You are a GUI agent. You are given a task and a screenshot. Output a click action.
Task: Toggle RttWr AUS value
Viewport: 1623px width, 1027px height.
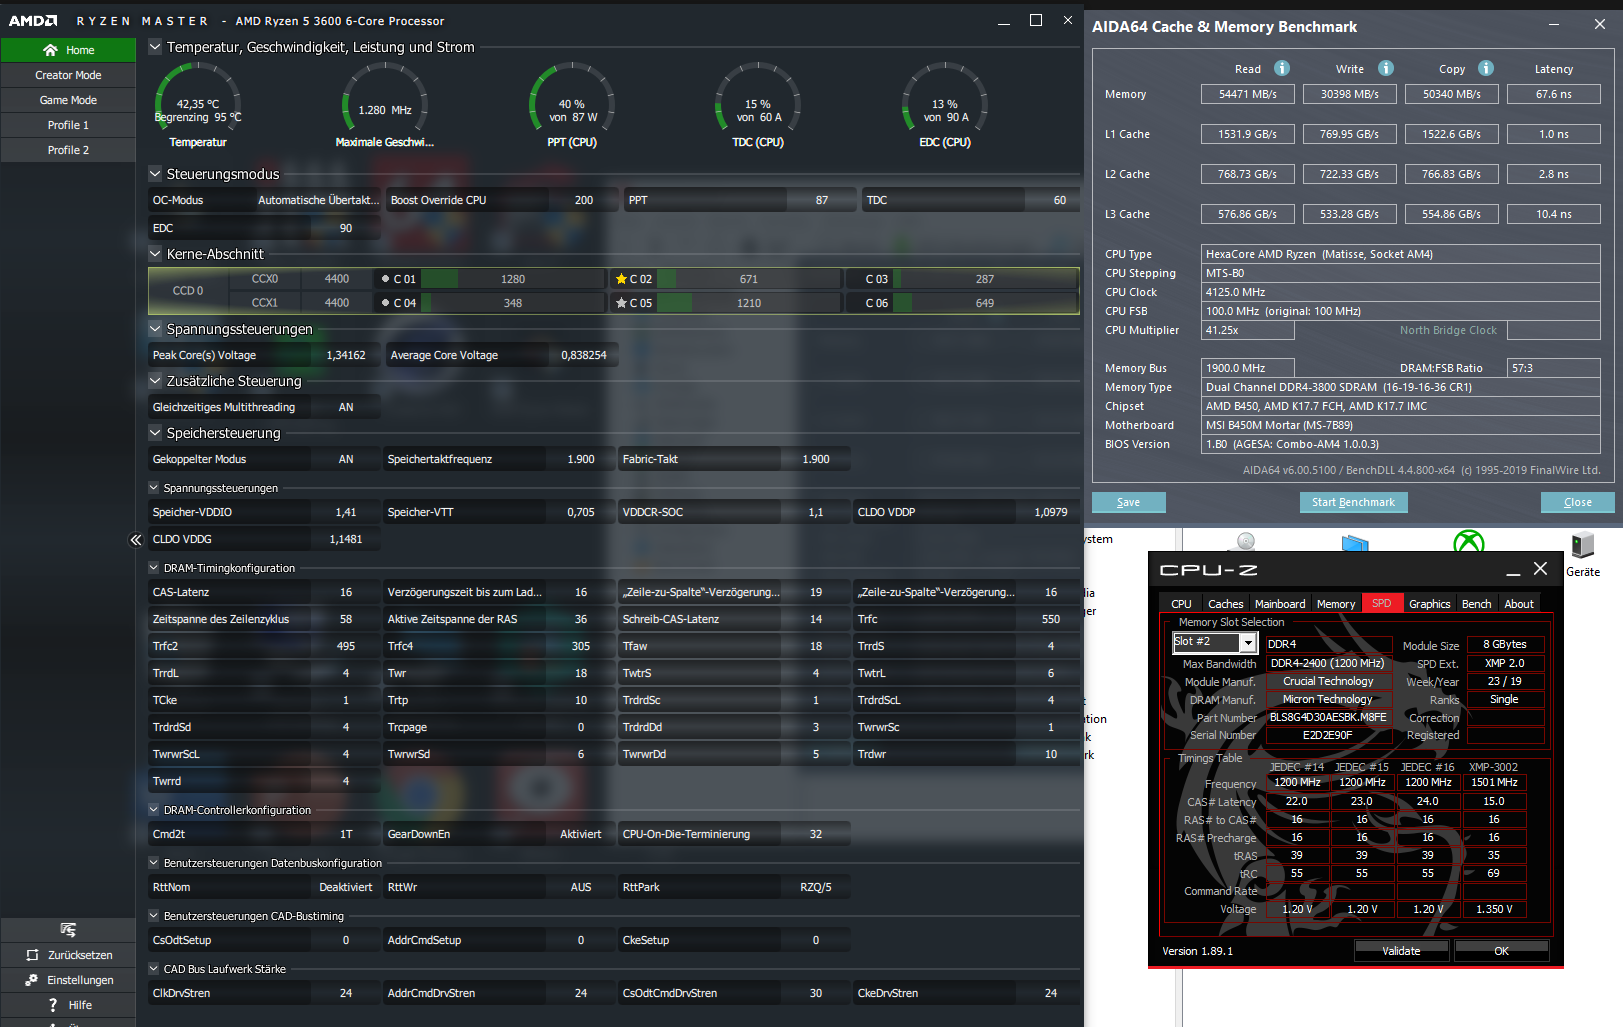pyautogui.click(x=581, y=887)
